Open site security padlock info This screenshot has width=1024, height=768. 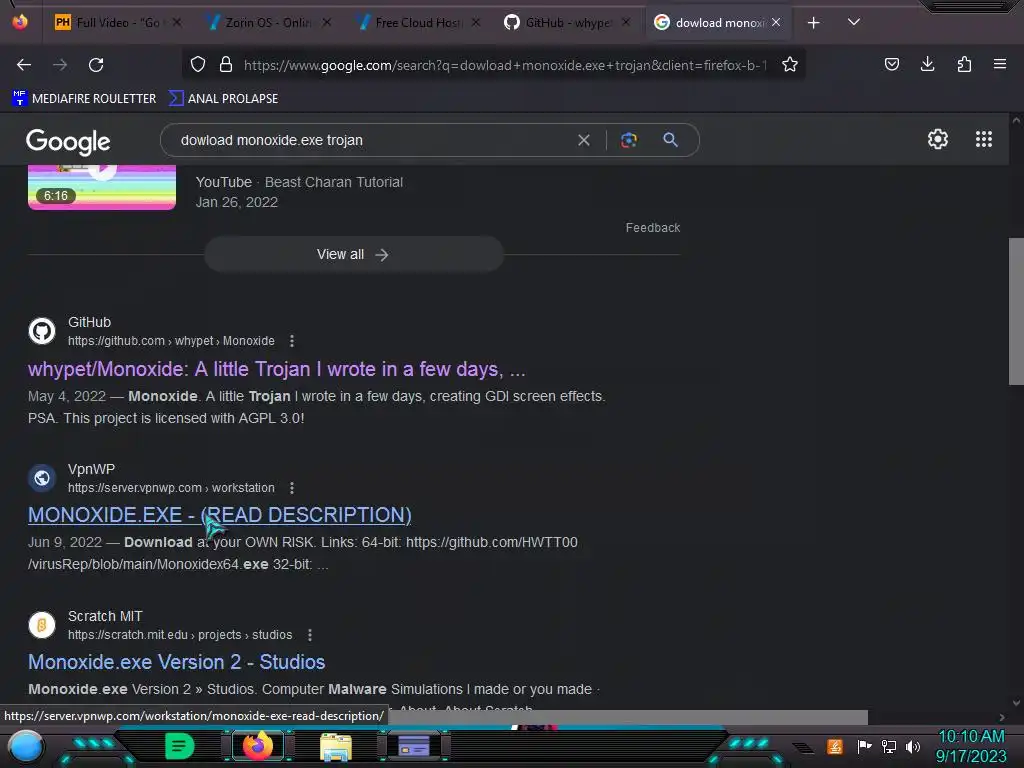click(226, 65)
